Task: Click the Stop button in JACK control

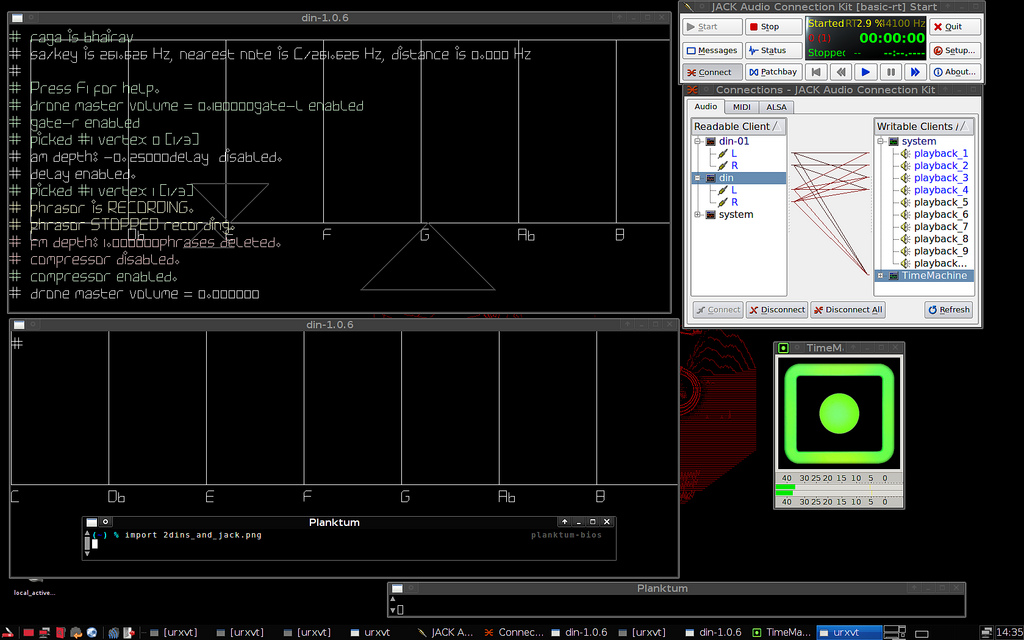Action: click(x=773, y=27)
